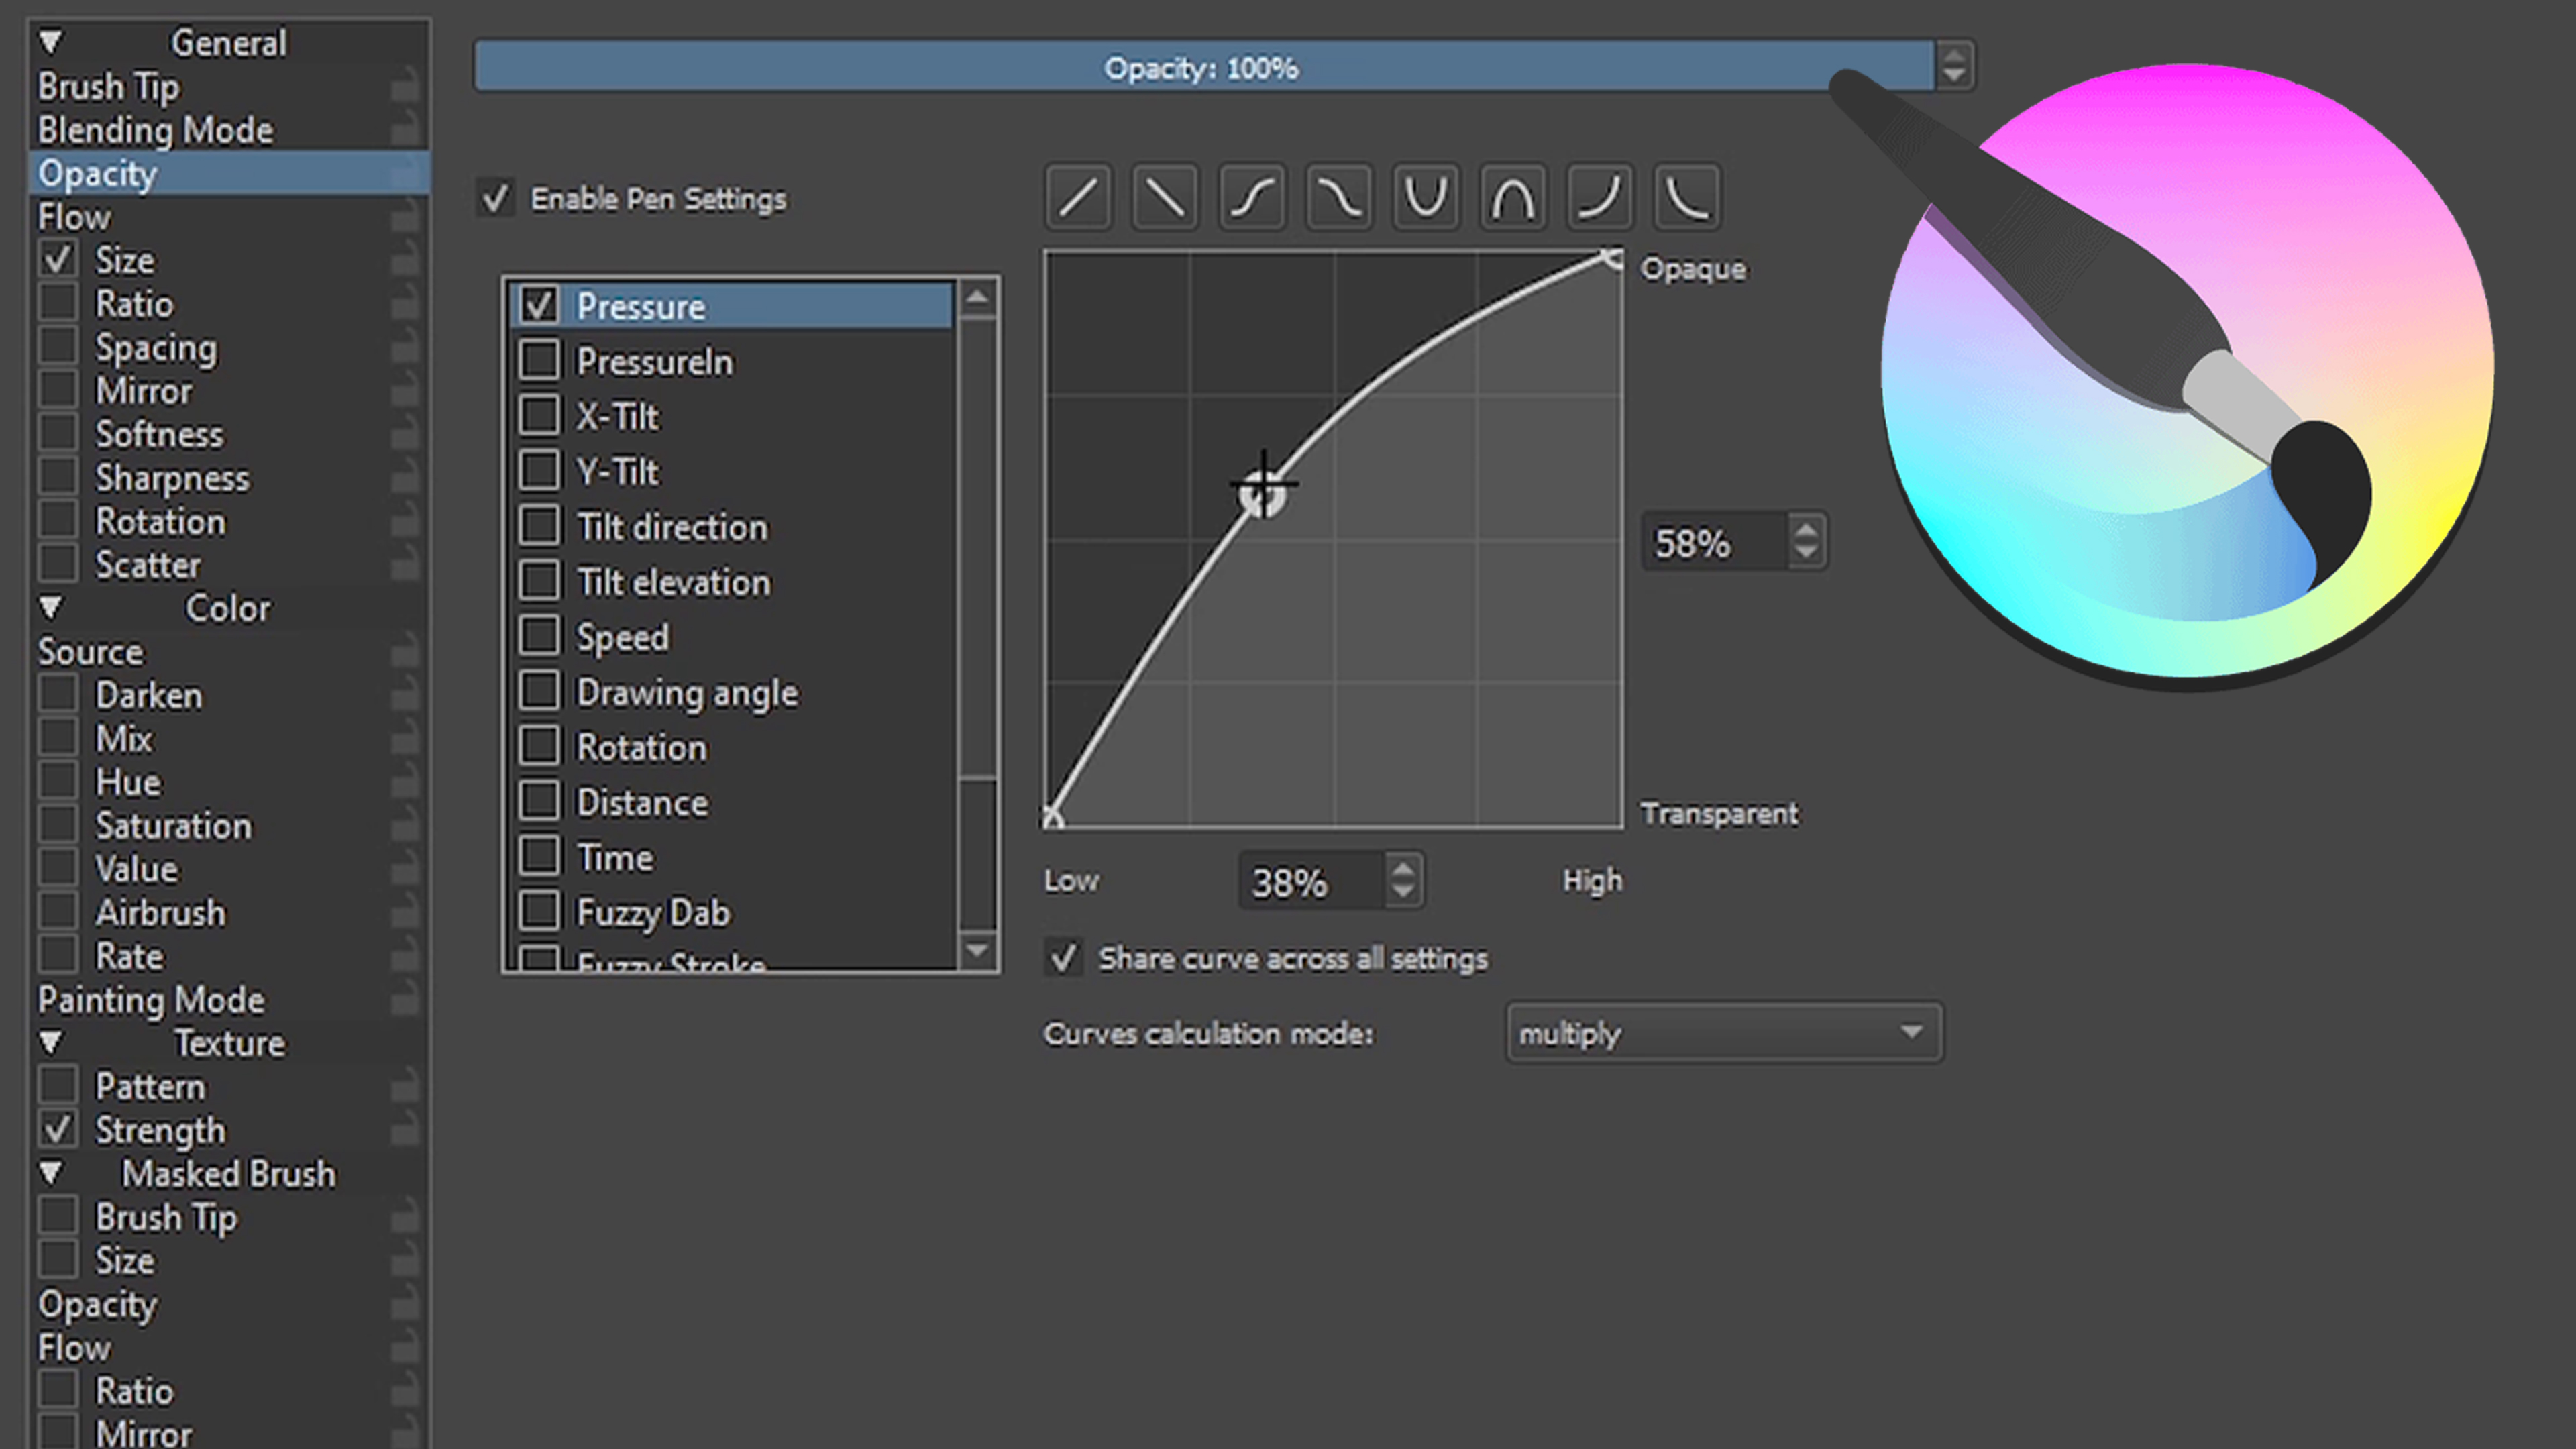Collapse the Texture category

coord(51,1043)
